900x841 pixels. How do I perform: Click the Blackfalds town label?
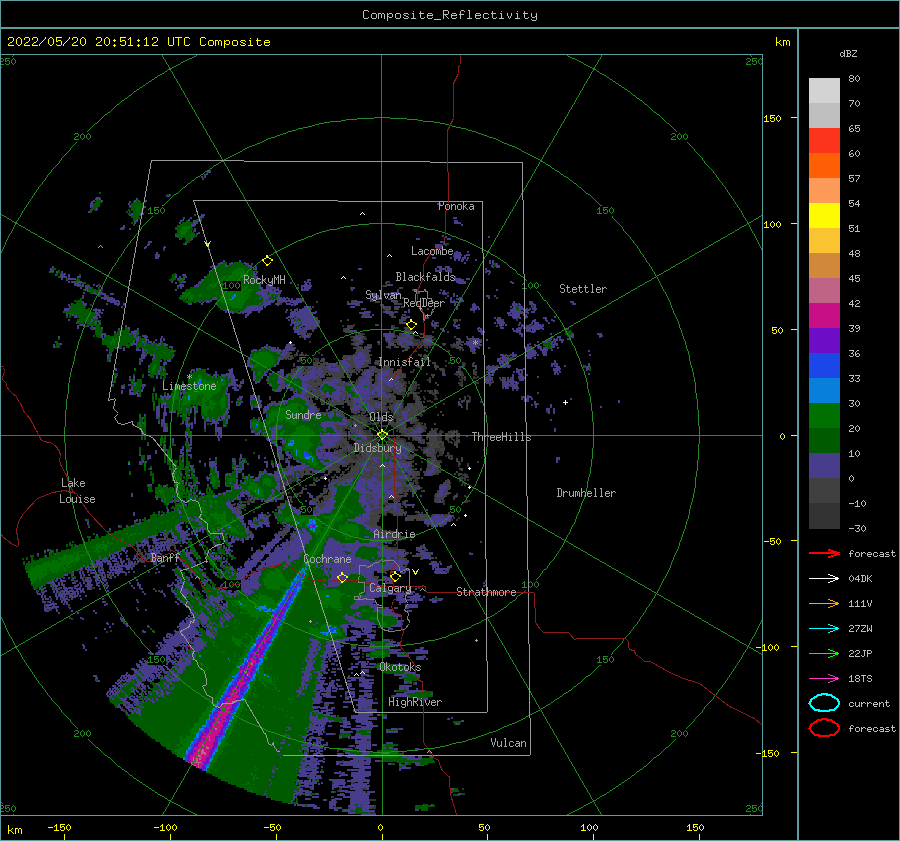pyautogui.click(x=425, y=277)
